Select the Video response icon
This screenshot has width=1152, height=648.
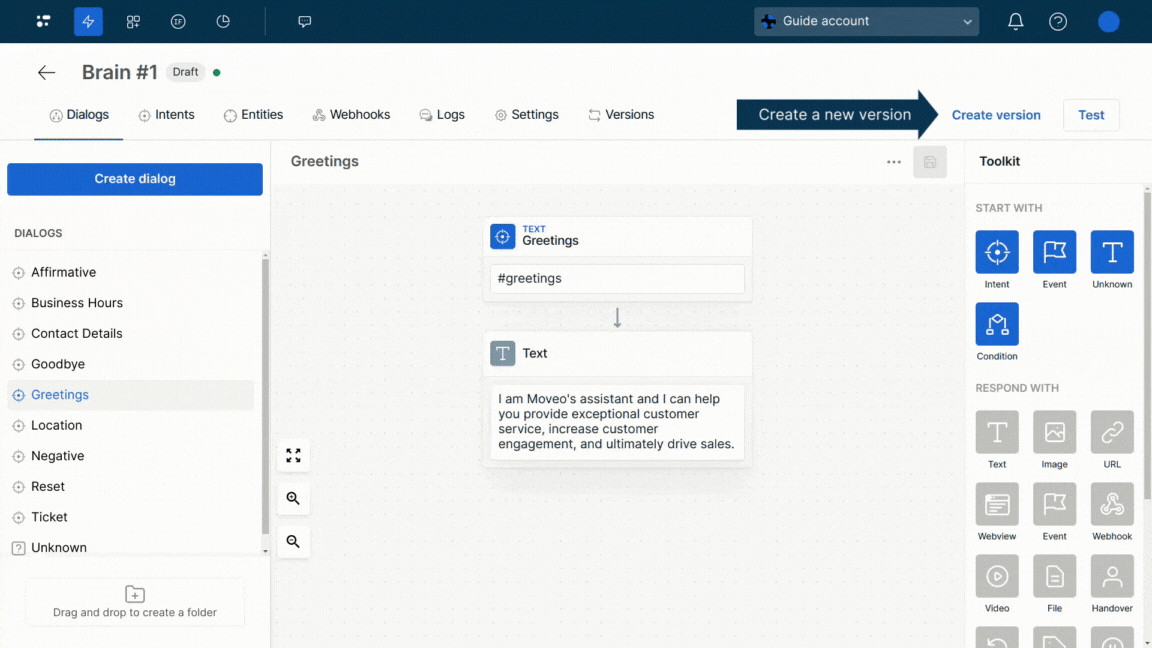click(997, 576)
